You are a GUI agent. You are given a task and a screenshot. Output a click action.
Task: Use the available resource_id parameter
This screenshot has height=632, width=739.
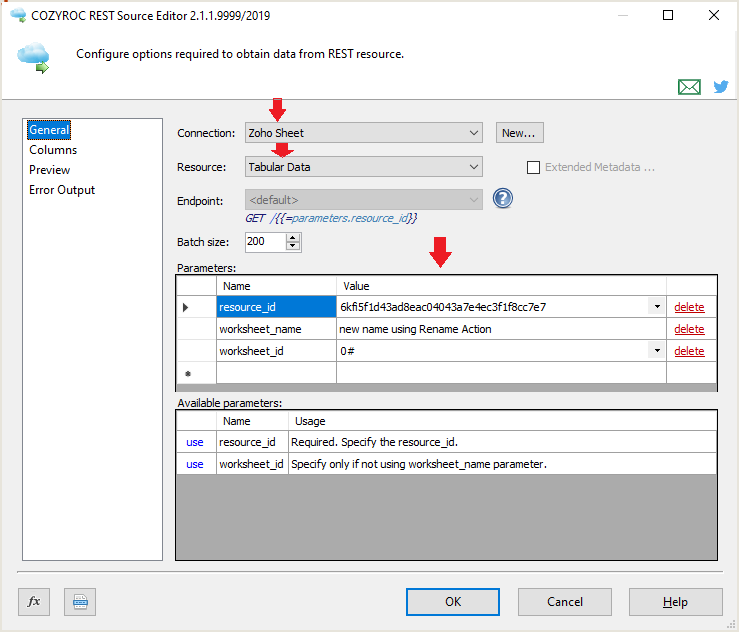click(195, 442)
